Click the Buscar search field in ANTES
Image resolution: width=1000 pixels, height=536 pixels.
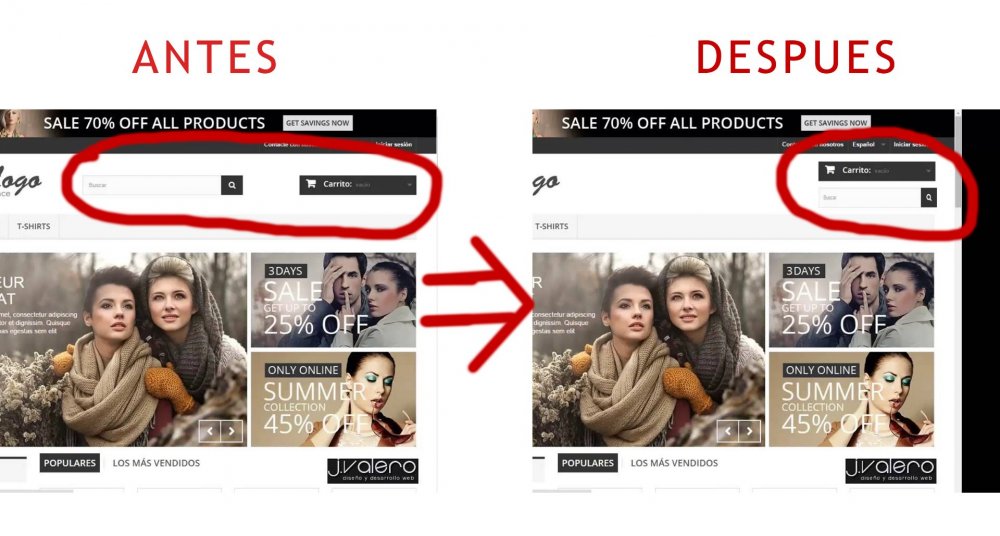tap(152, 185)
